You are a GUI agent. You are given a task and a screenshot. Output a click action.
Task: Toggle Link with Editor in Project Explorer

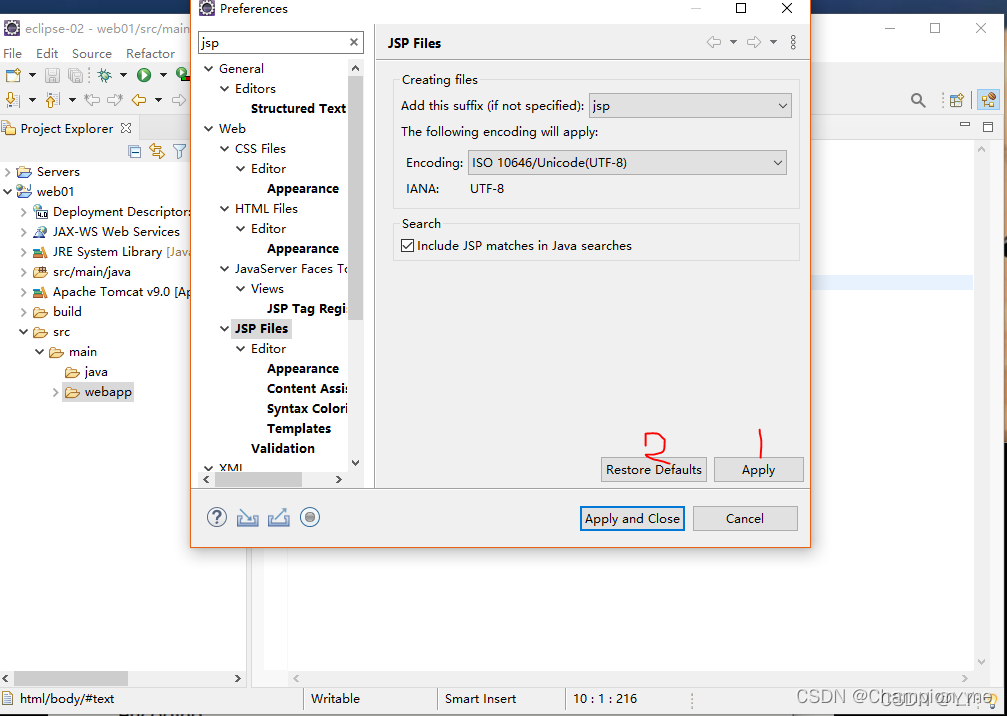point(157,152)
